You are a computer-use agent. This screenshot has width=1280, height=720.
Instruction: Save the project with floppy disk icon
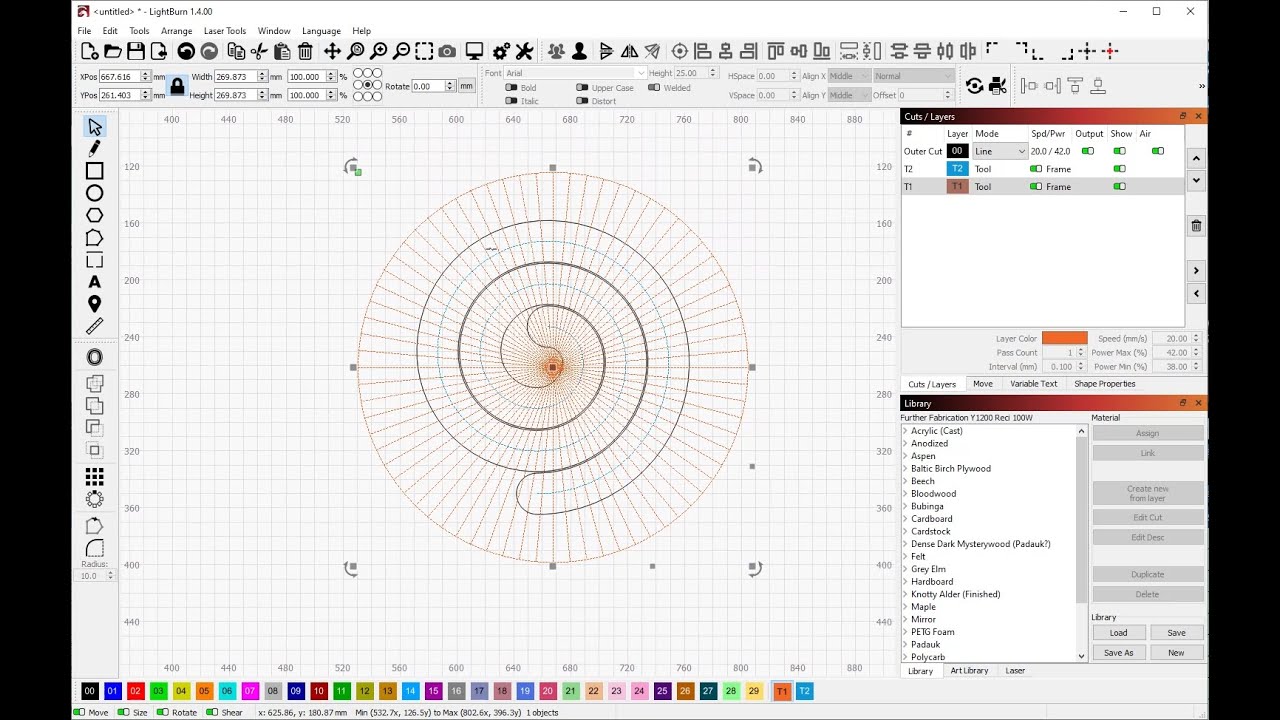click(136, 51)
